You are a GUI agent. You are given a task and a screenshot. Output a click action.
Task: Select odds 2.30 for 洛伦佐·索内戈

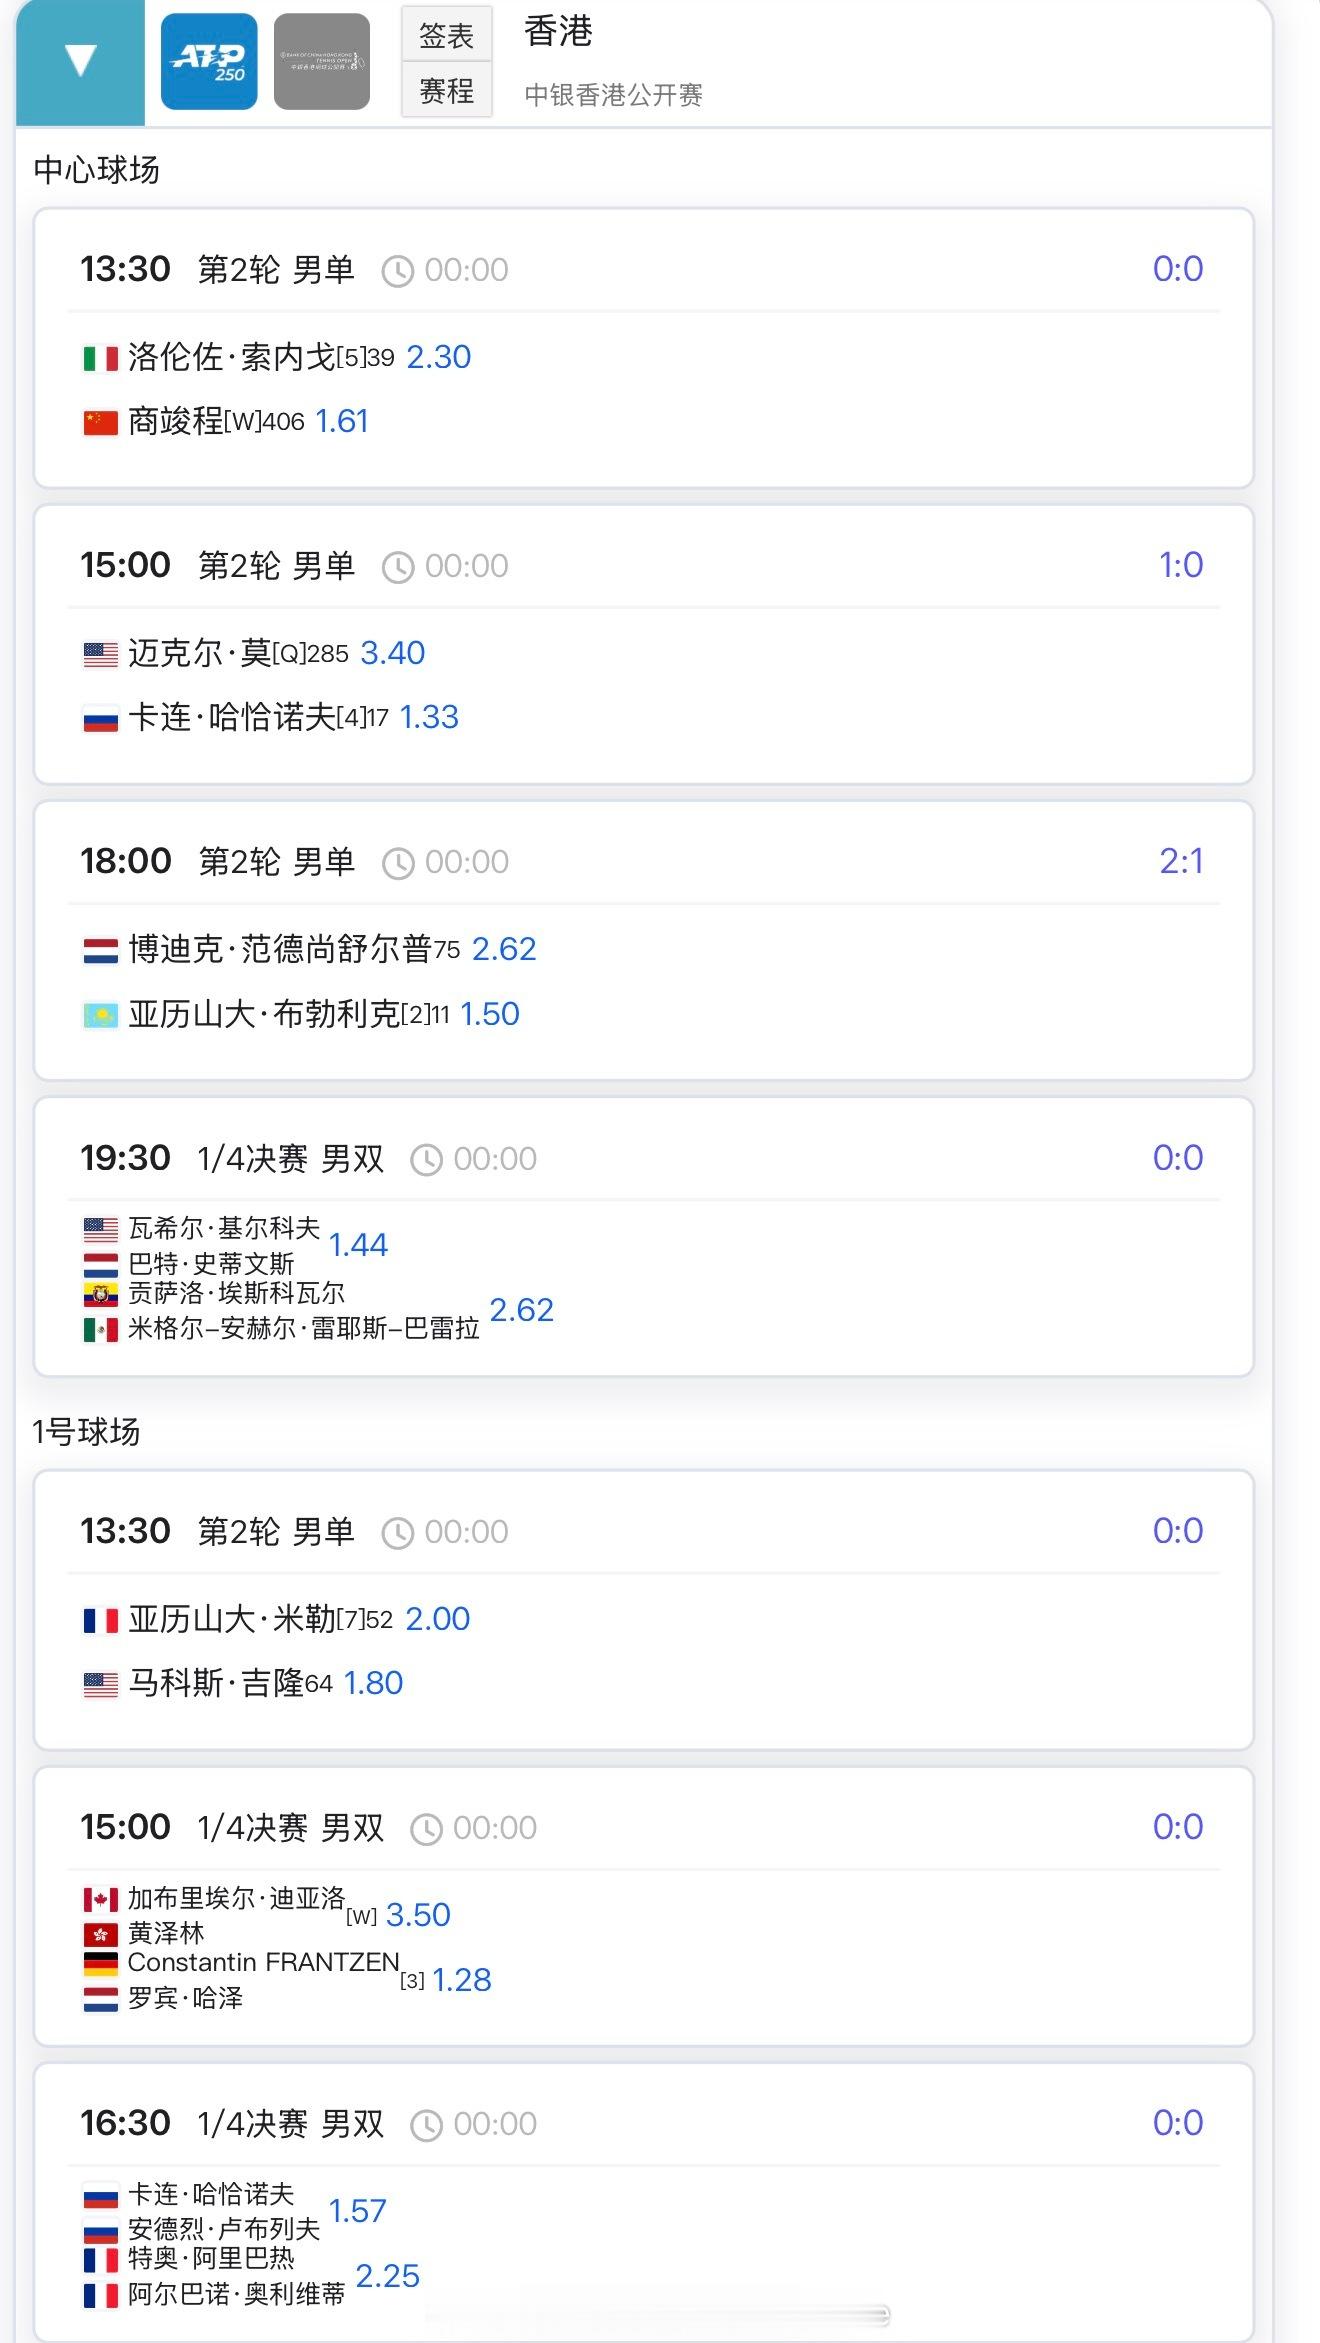(x=438, y=357)
